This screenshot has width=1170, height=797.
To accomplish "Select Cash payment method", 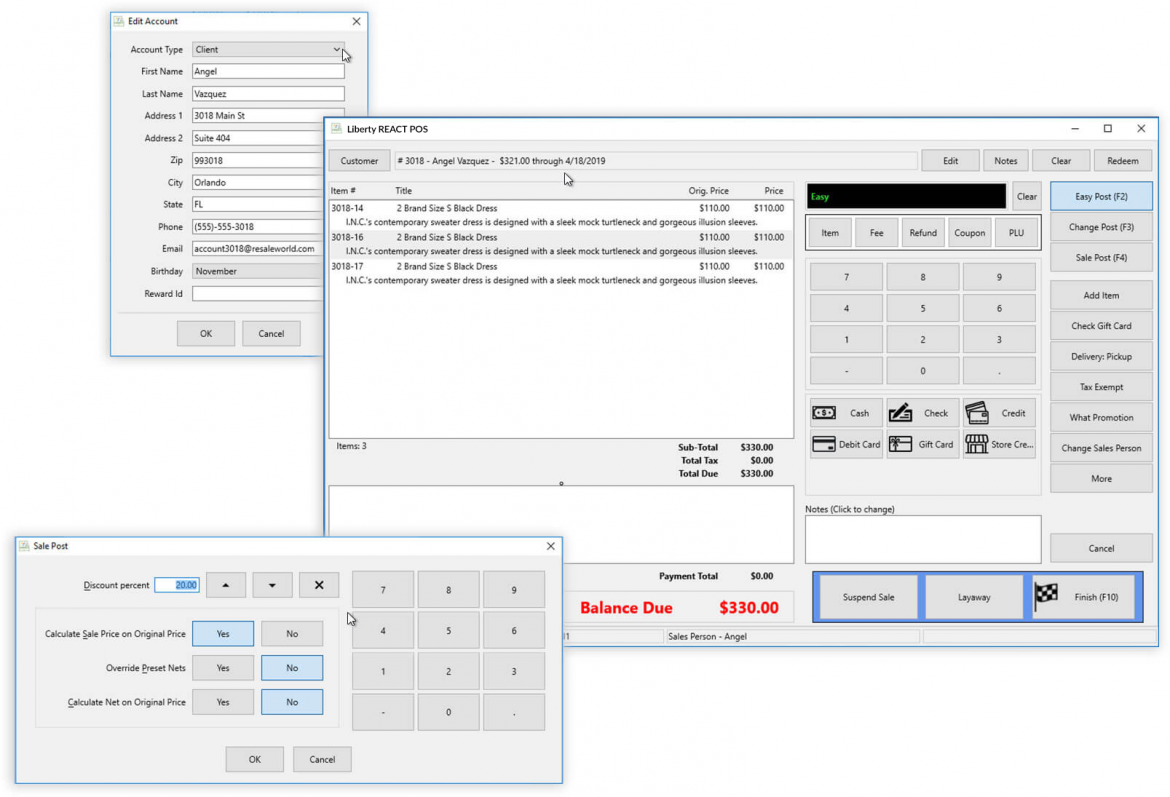I will tap(846, 413).
